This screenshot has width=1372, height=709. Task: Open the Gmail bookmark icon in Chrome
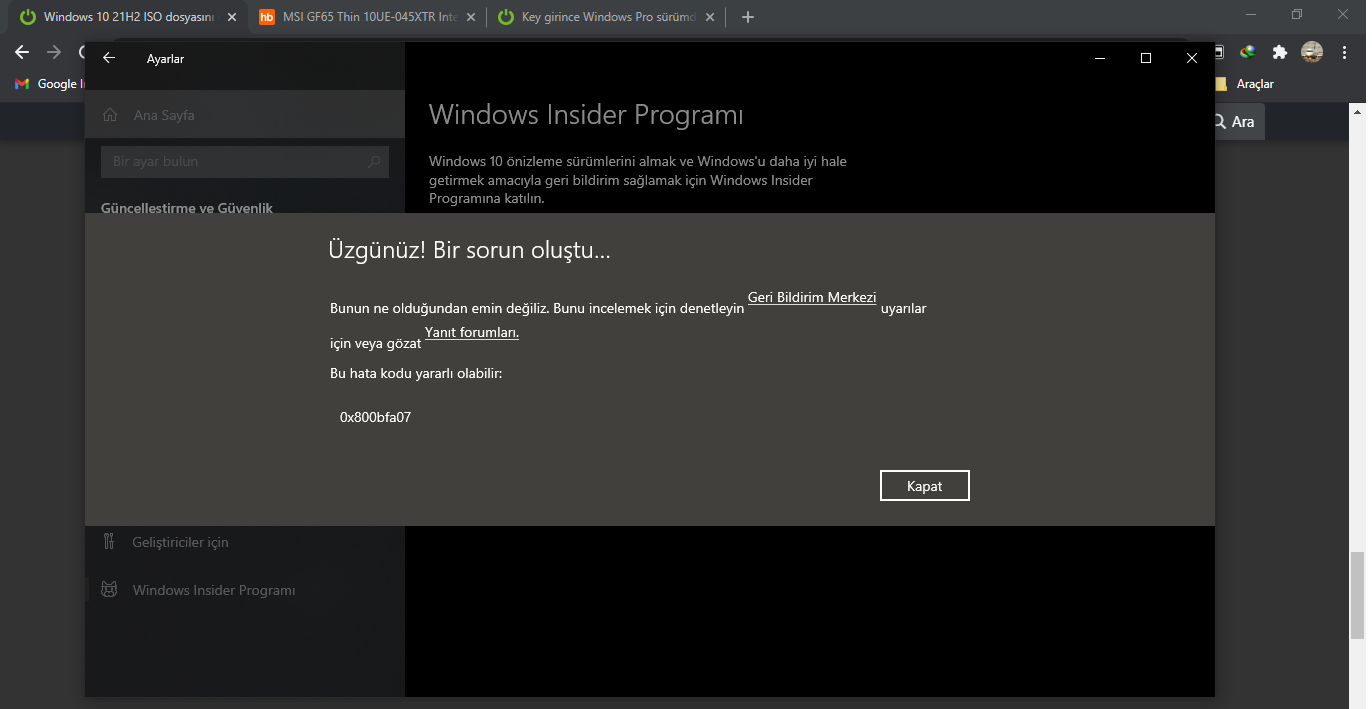tap(22, 84)
